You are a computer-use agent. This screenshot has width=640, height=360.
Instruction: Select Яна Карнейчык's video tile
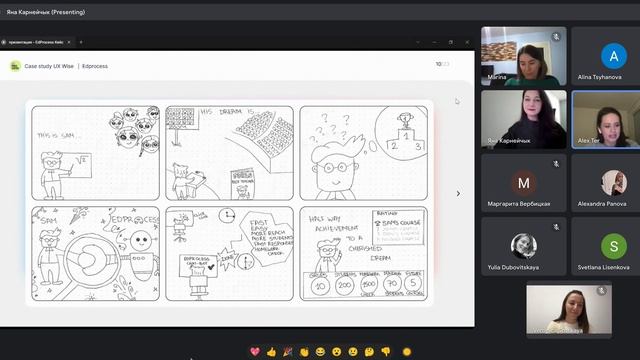pyautogui.click(x=524, y=120)
